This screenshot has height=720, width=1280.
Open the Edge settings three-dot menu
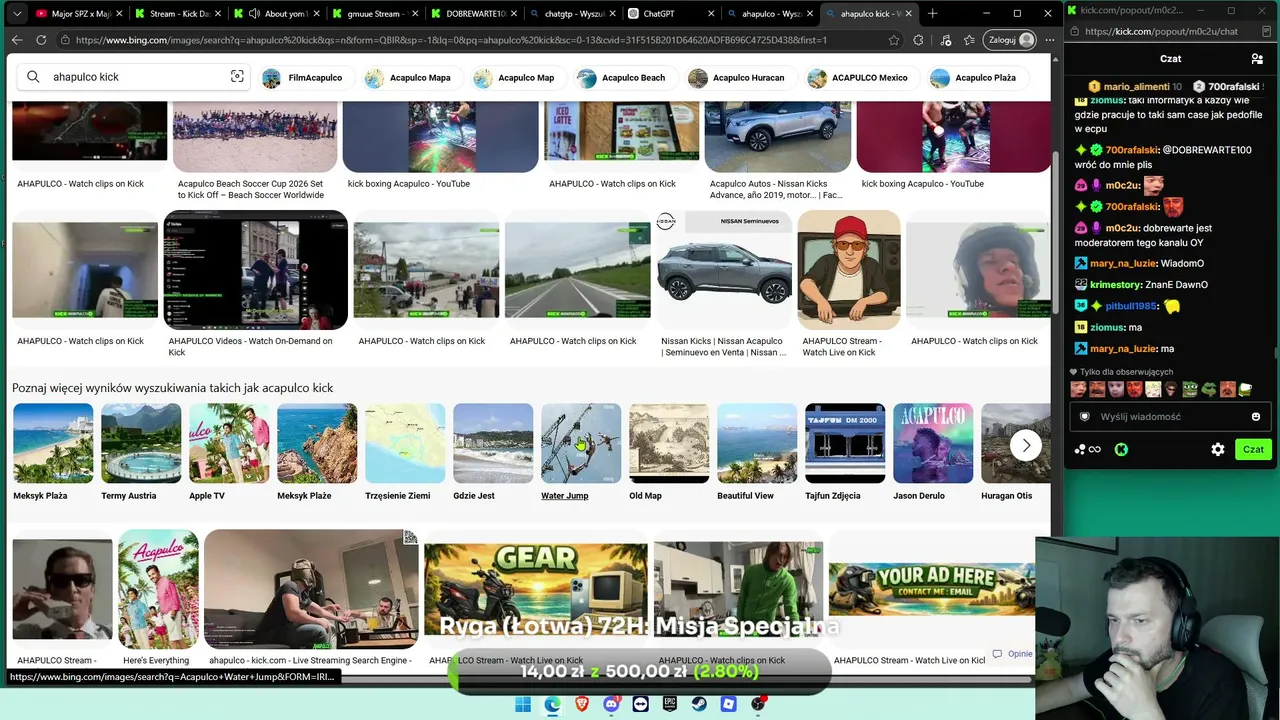point(1049,40)
